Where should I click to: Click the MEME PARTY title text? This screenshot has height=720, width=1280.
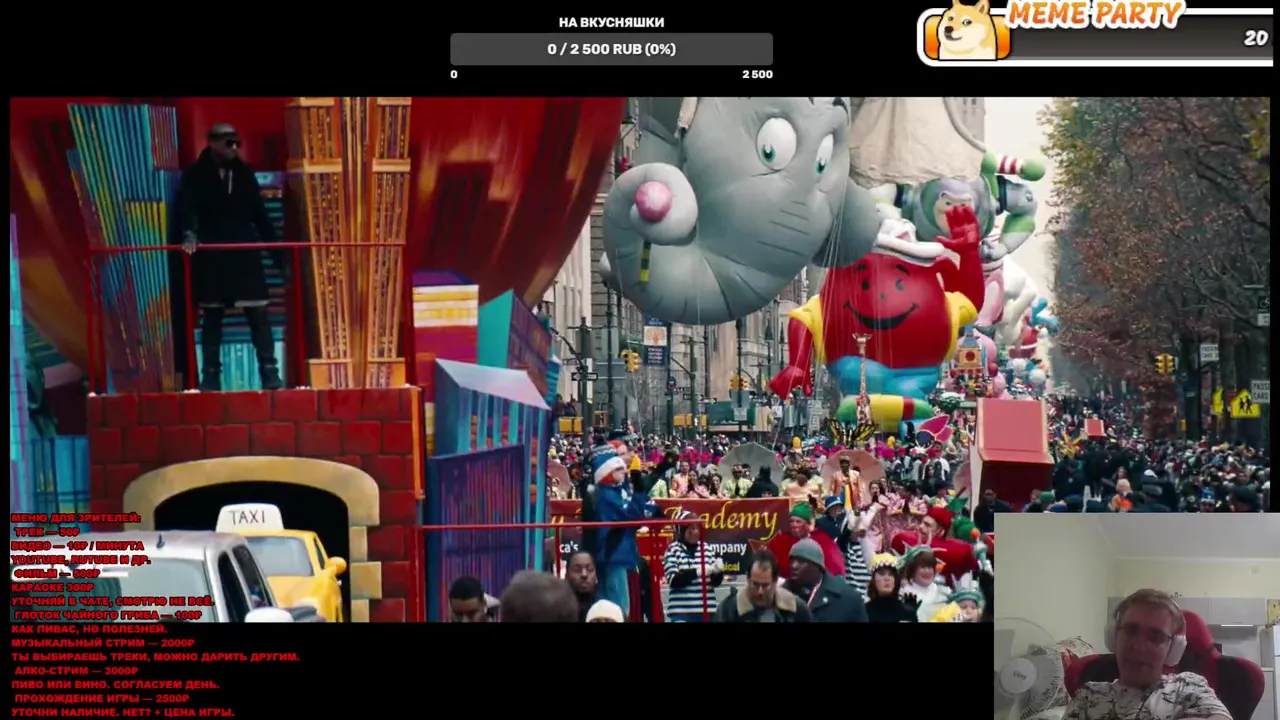1094,13
